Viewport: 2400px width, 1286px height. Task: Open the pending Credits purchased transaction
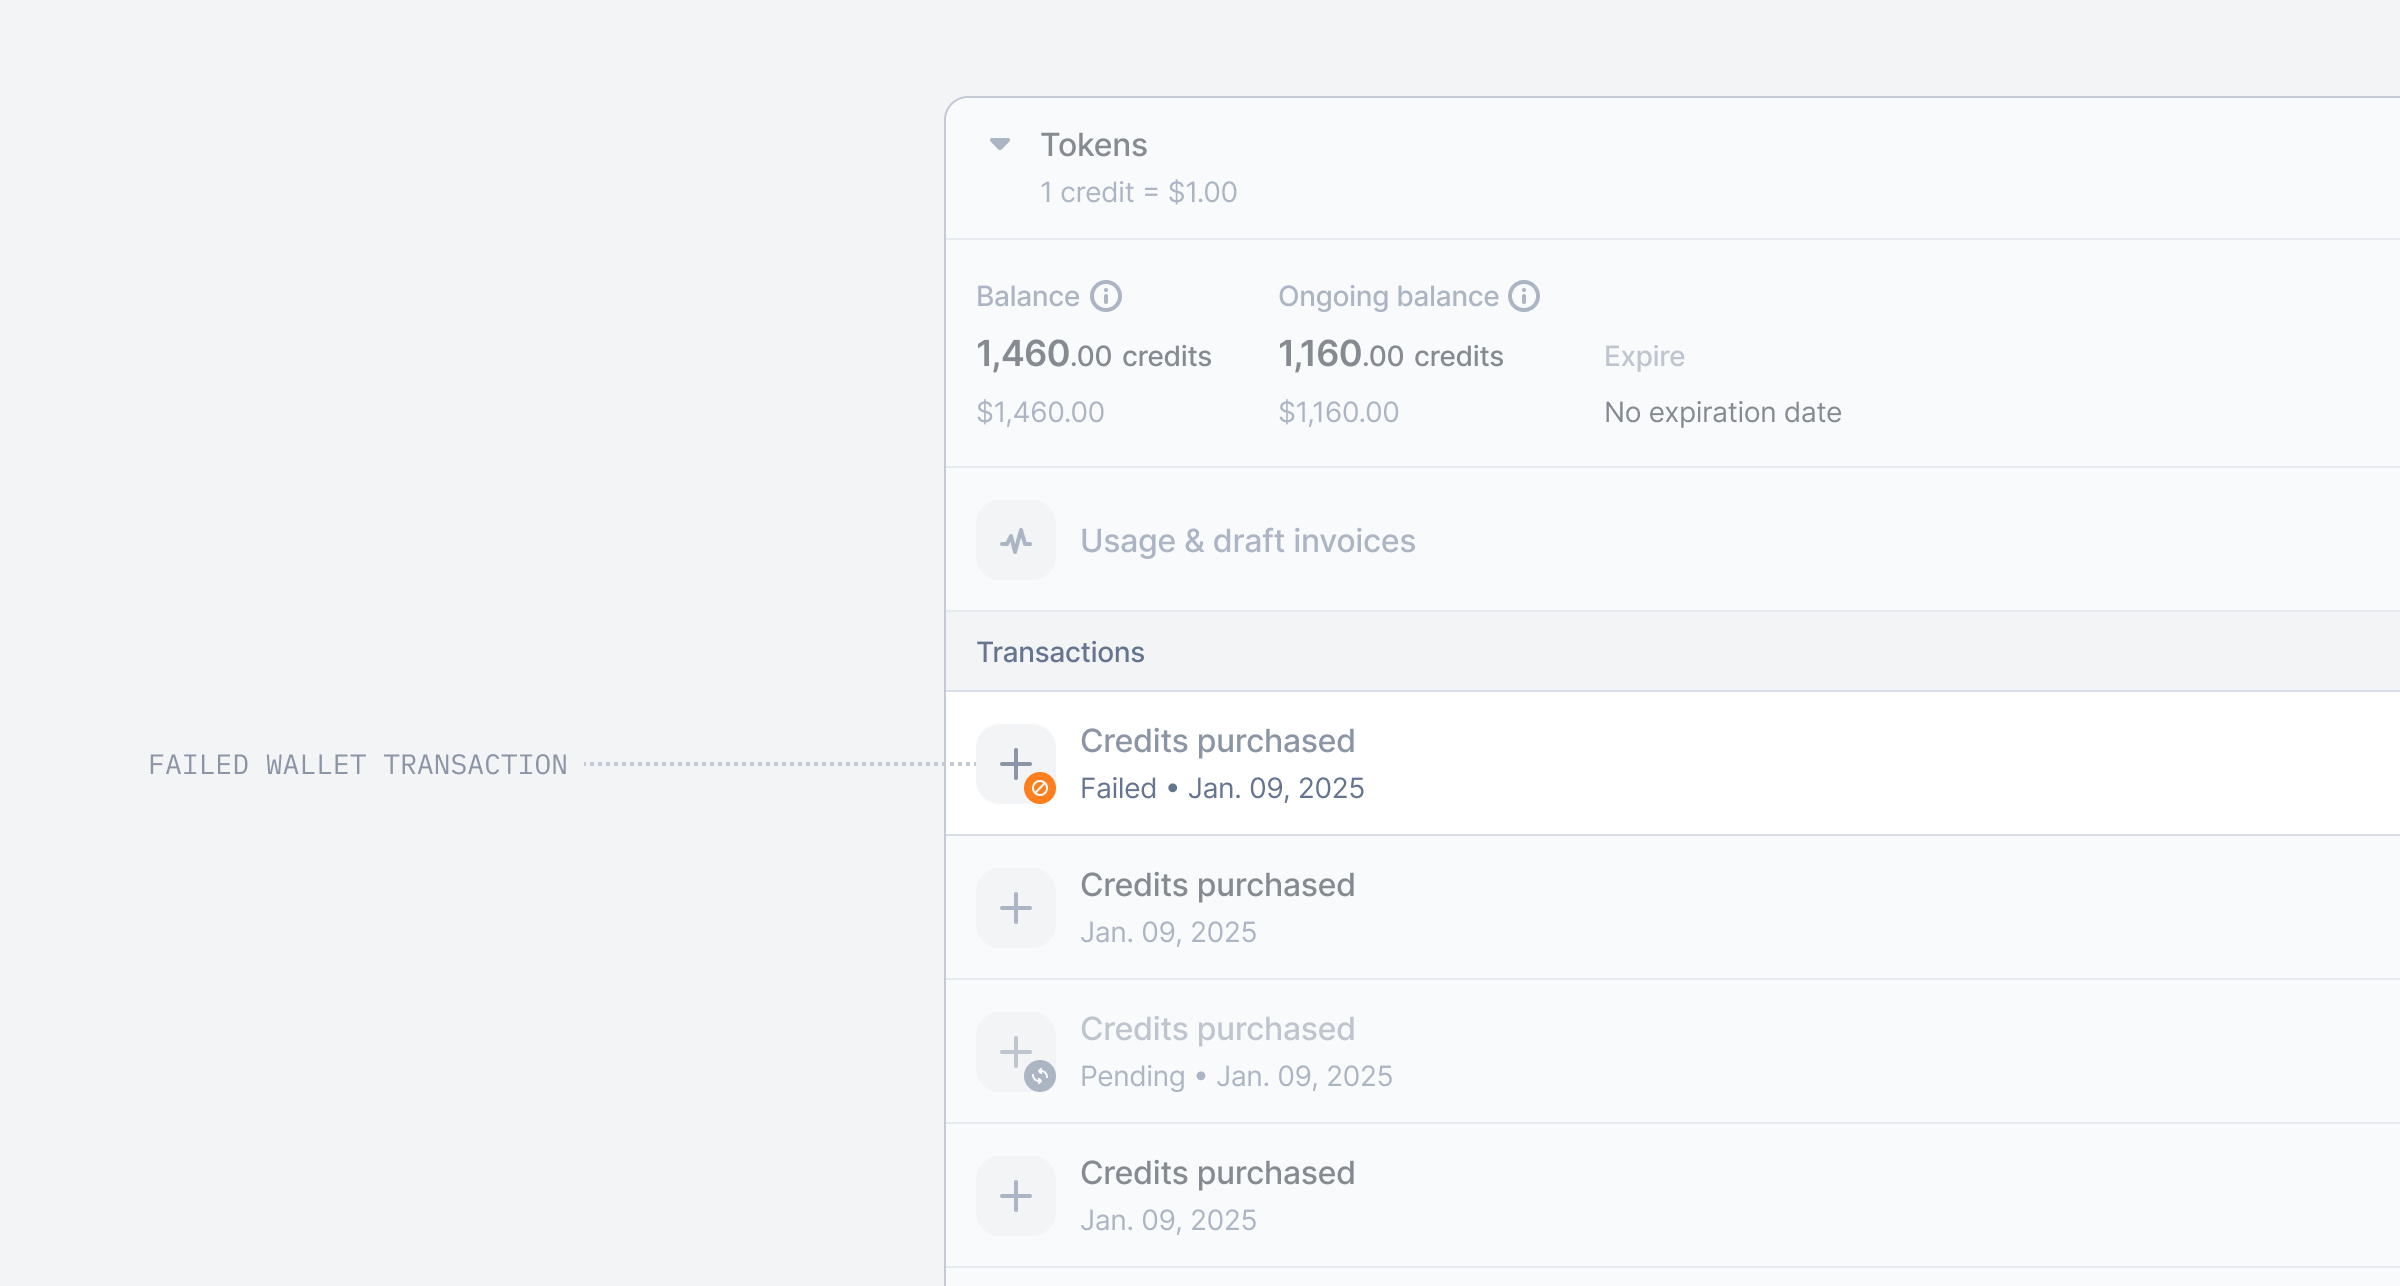(1217, 1029)
